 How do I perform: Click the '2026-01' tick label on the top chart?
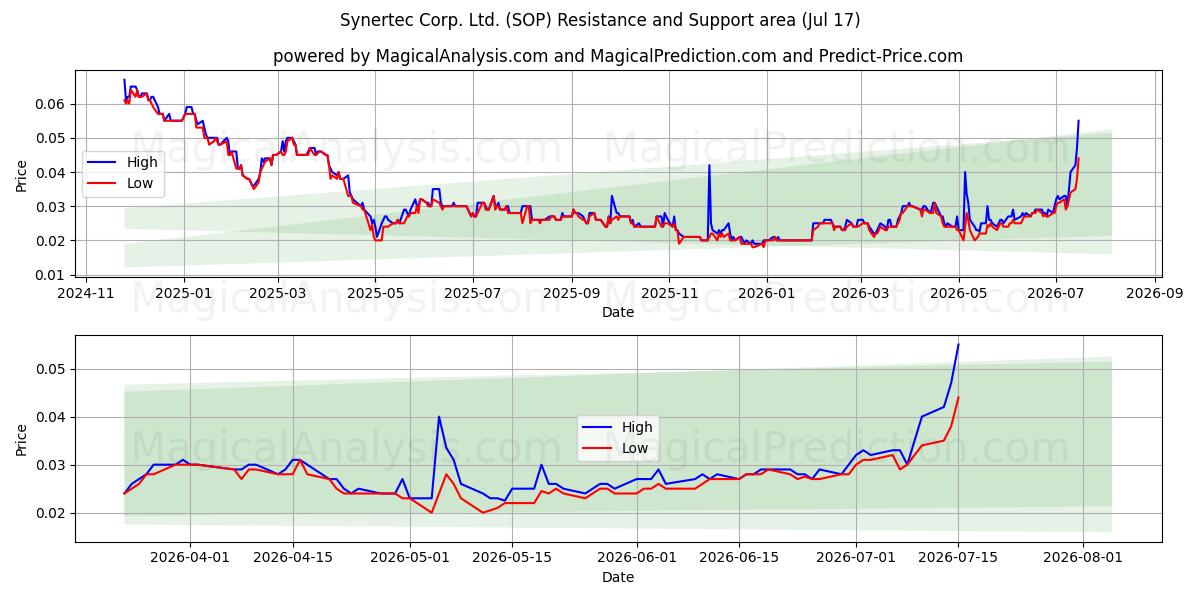pos(767,293)
